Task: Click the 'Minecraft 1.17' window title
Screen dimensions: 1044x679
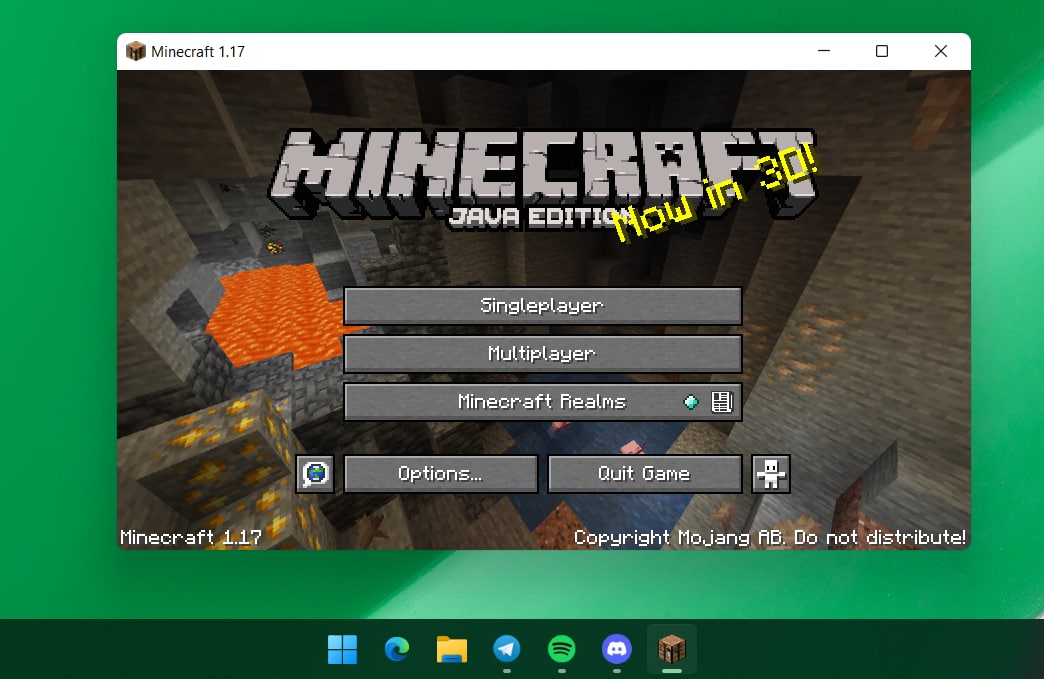Action: (198, 52)
